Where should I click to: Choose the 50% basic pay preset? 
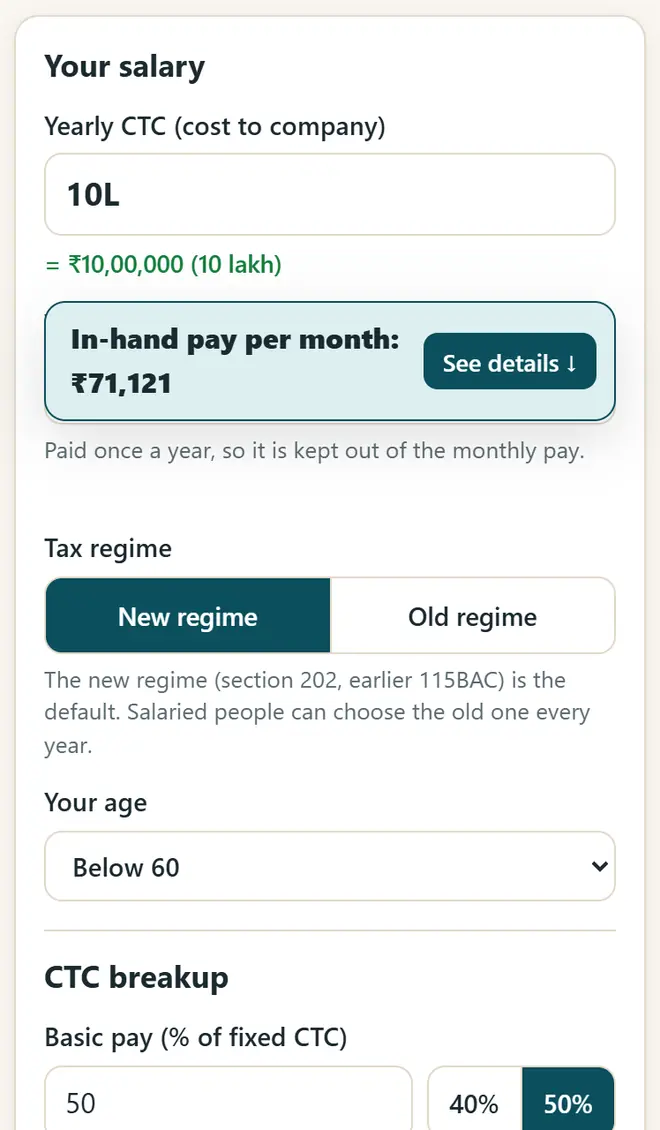568,1103
